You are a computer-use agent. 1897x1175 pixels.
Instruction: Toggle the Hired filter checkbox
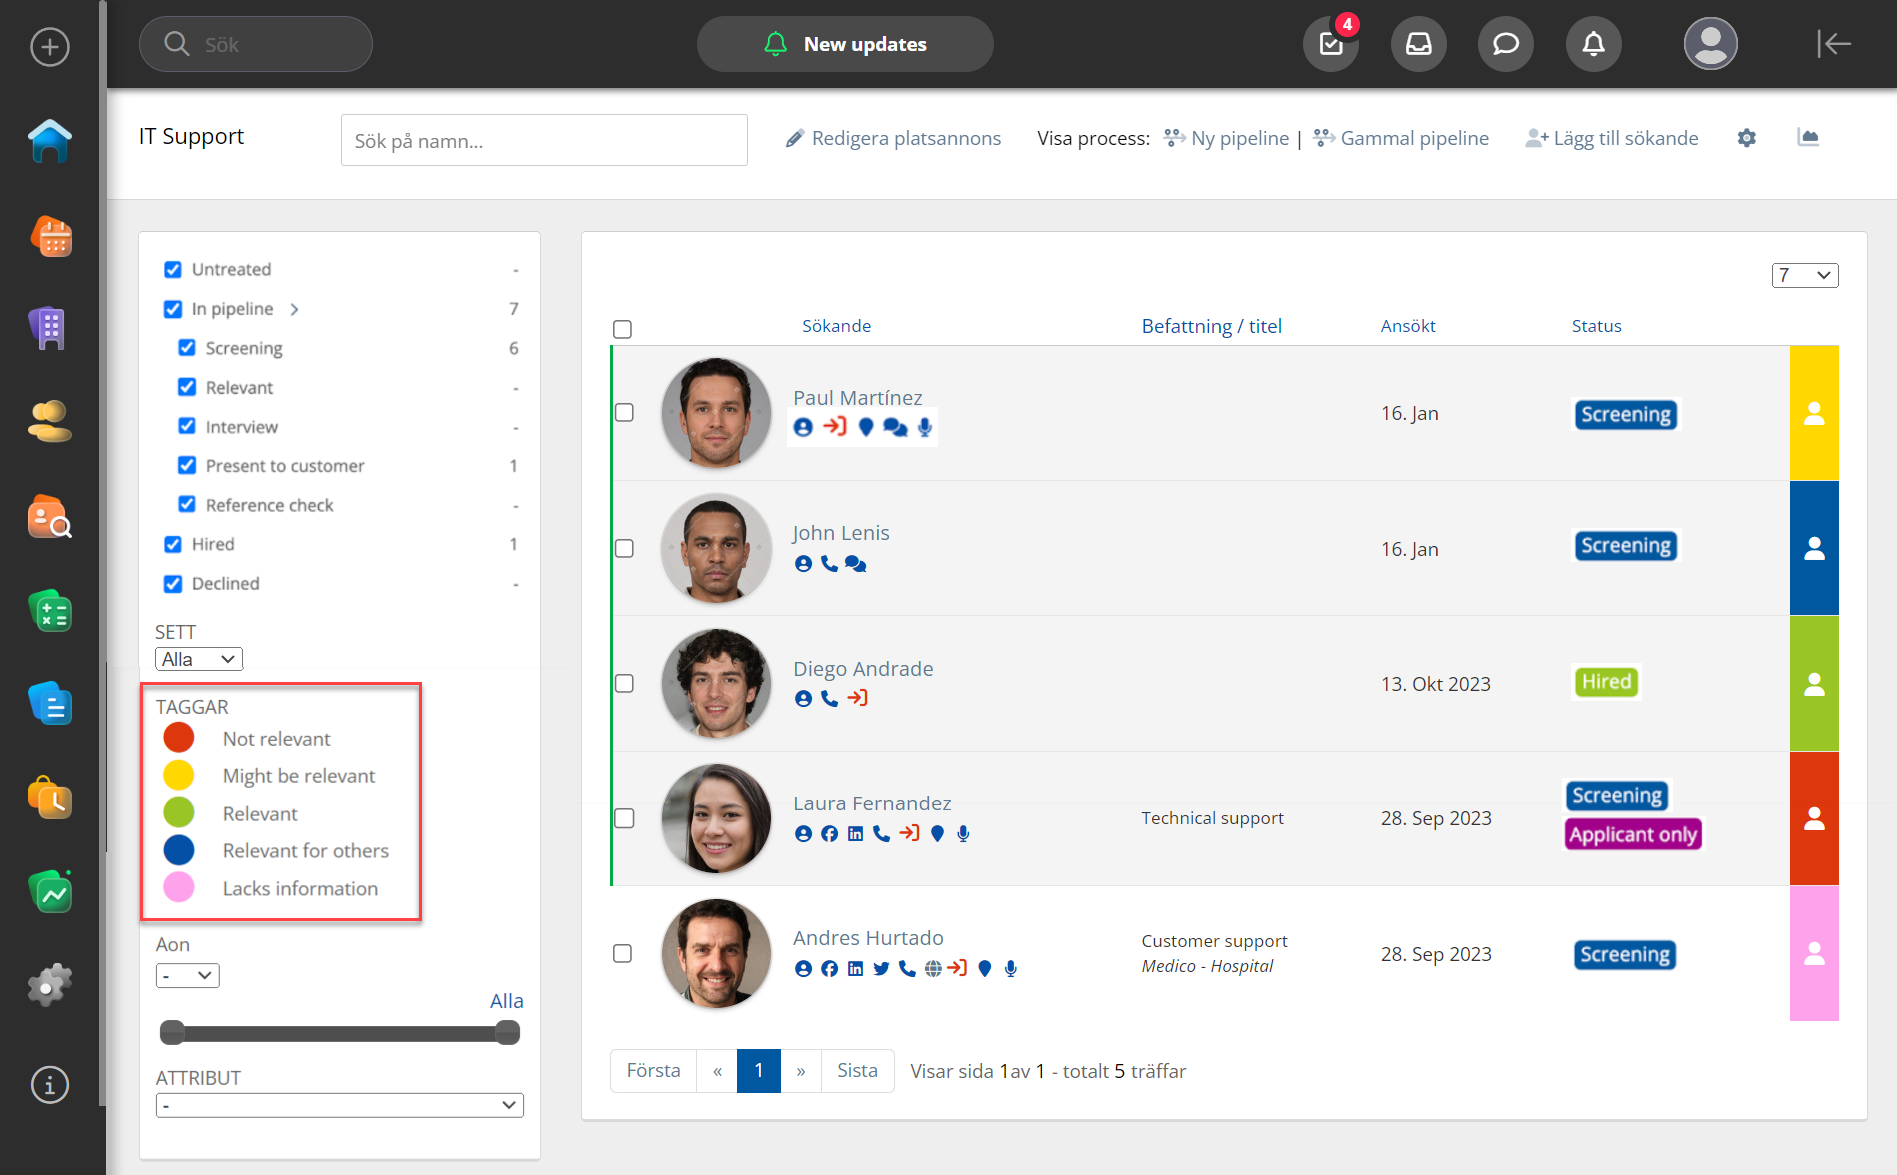pyautogui.click(x=173, y=544)
